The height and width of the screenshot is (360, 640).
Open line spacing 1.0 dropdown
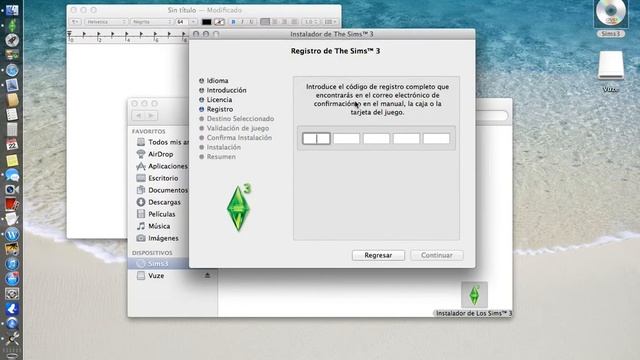coord(312,22)
